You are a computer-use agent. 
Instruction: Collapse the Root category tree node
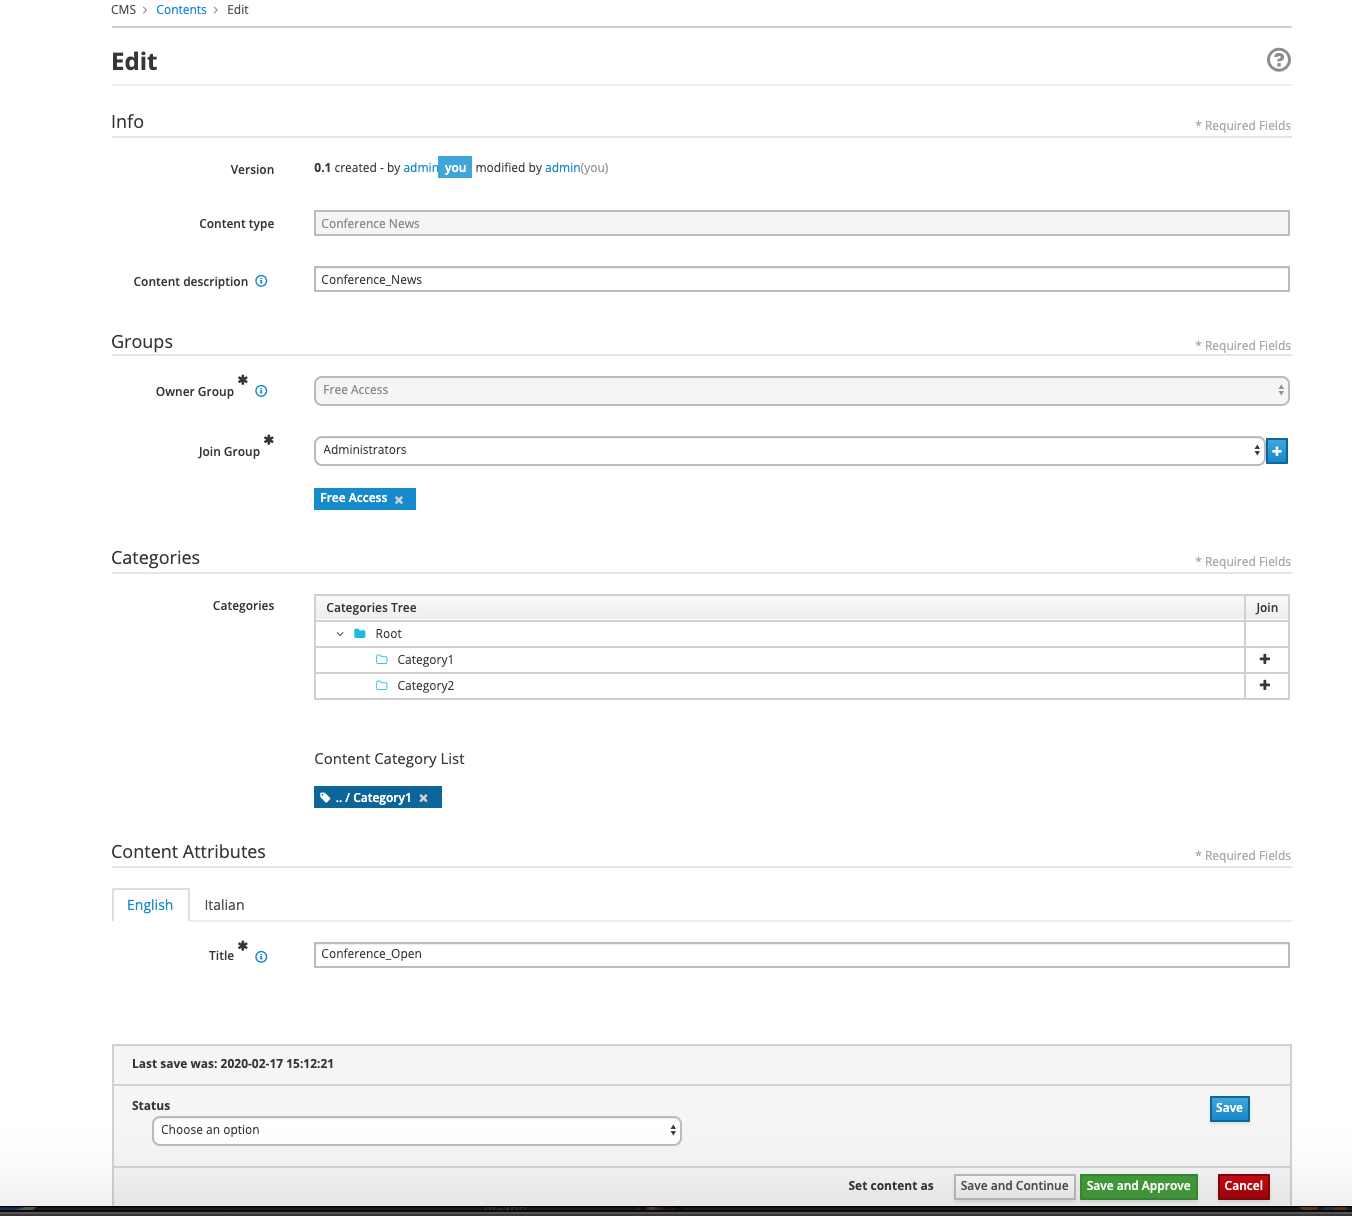tap(340, 634)
